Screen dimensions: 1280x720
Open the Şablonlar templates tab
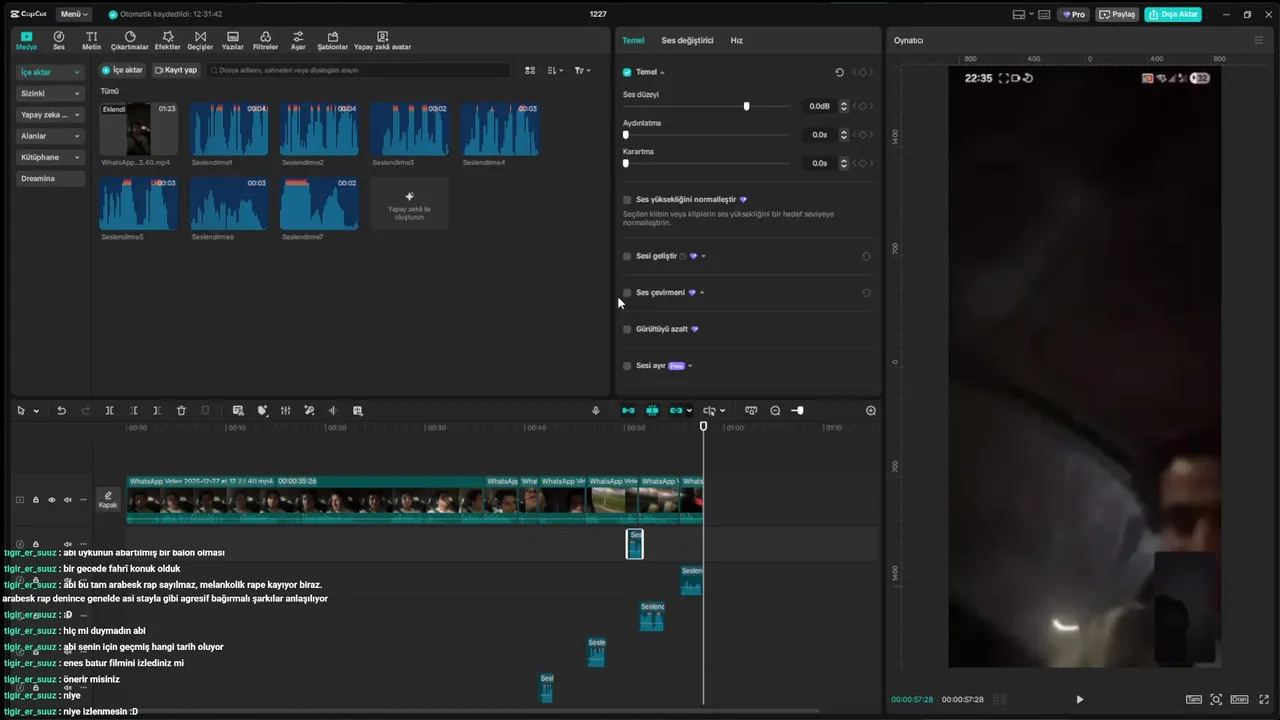[x=332, y=40]
